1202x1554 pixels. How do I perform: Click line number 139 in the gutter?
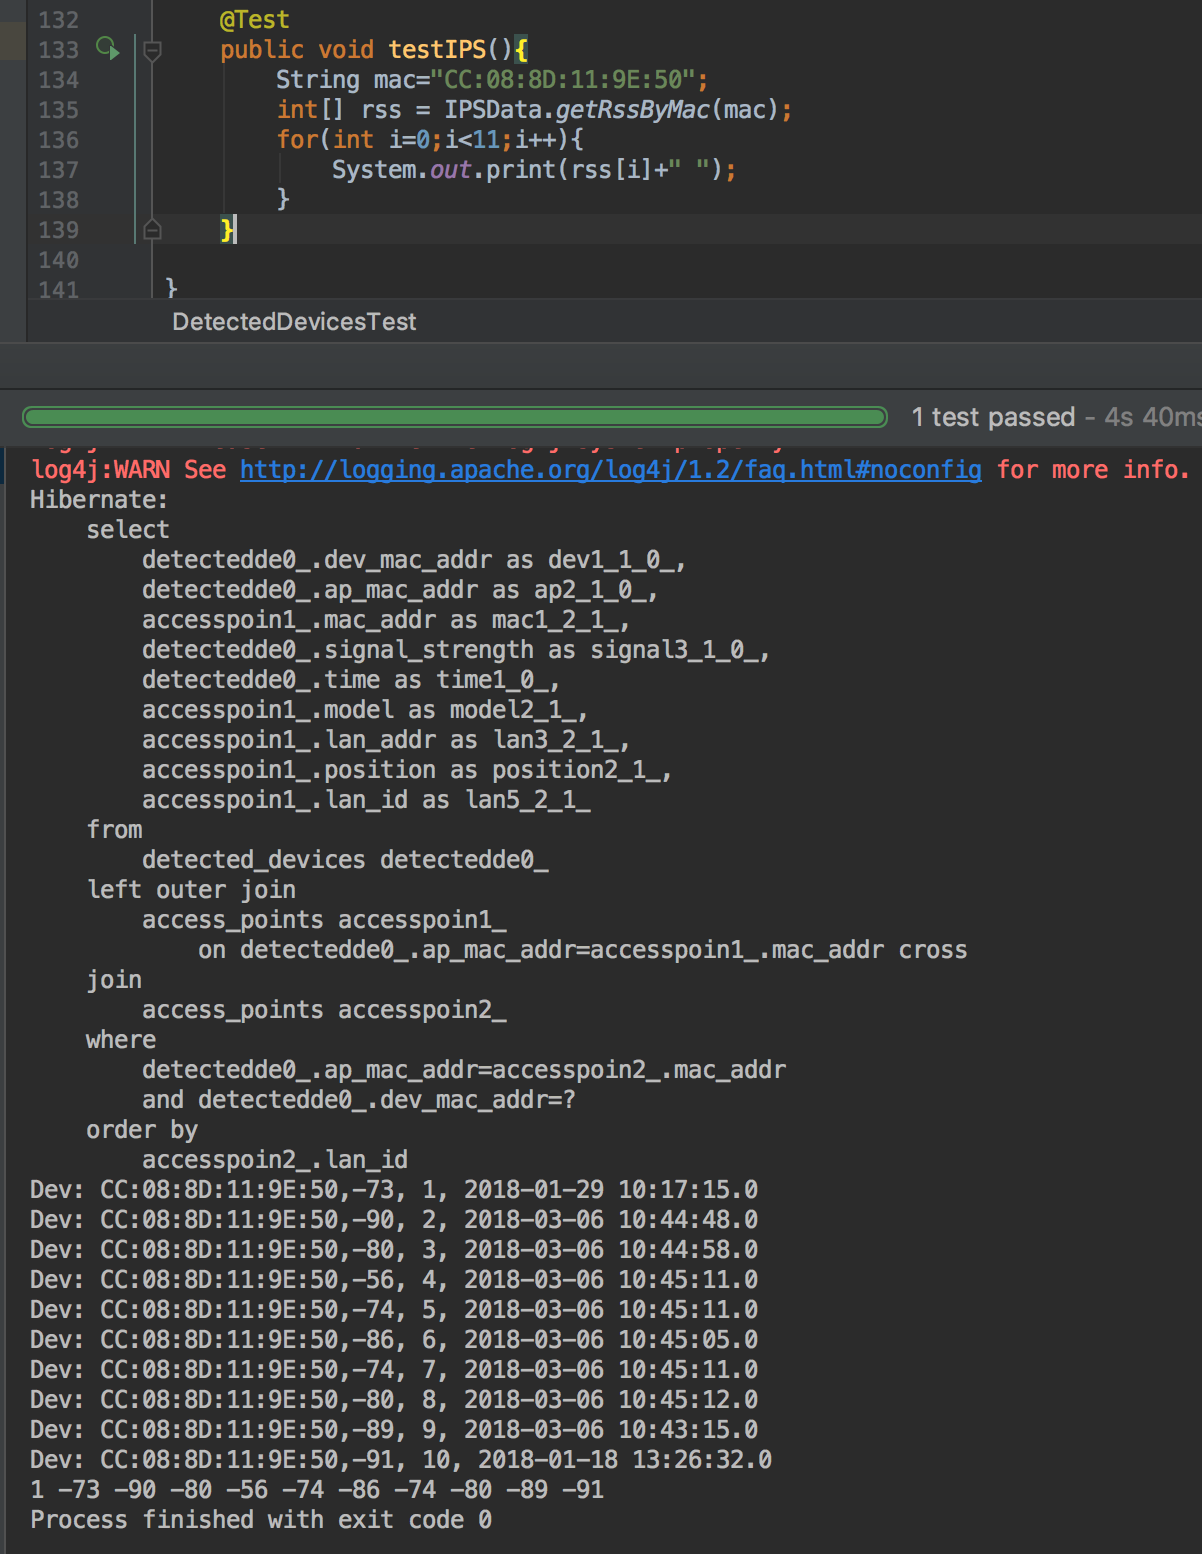tap(58, 230)
